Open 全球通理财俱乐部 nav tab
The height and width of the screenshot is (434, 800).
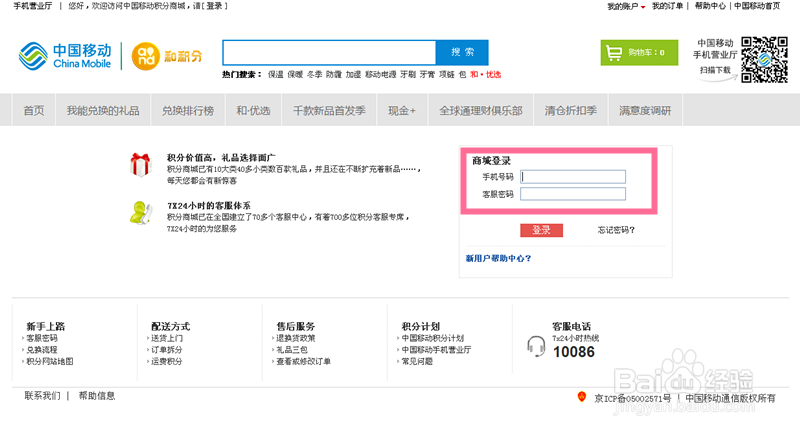pos(481,110)
